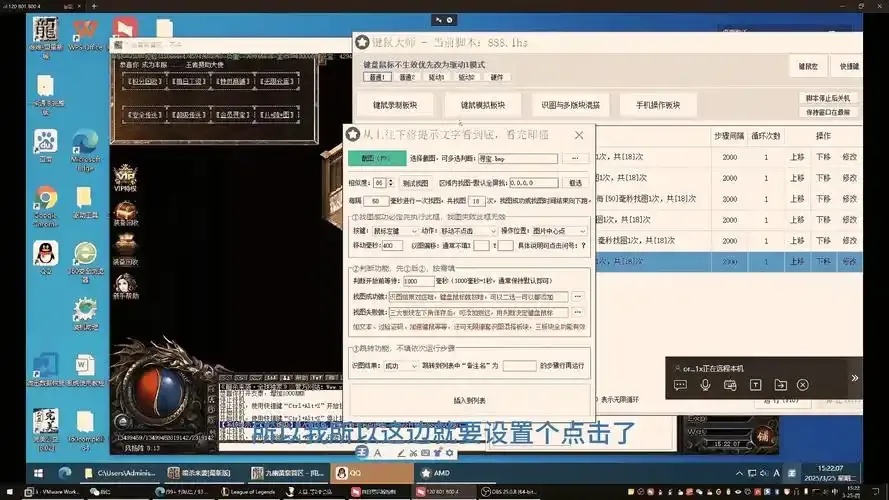Click the 测试找图 button
The height and width of the screenshot is (500, 889).
click(x=416, y=183)
